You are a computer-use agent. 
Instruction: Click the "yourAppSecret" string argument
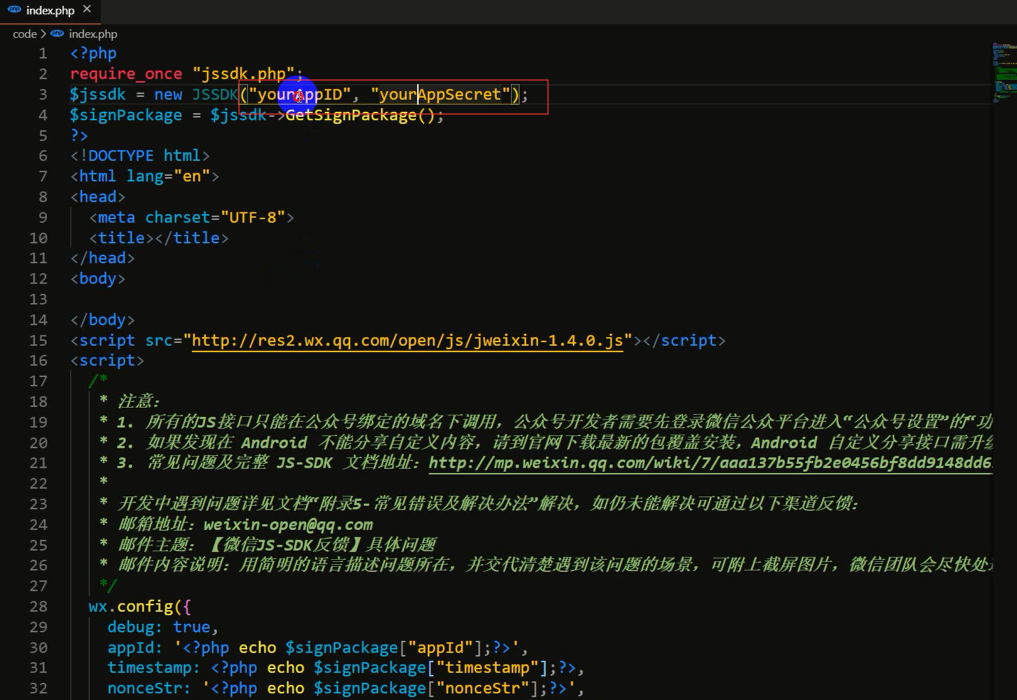(x=440, y=95)
